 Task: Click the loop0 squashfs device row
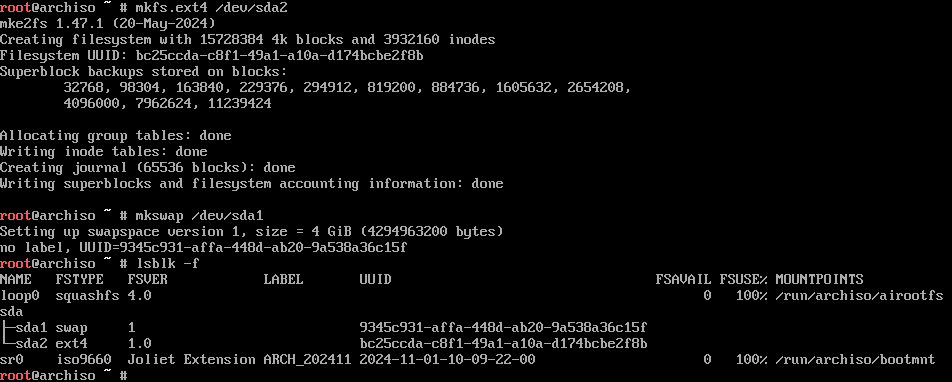click(x=472, y=295)
